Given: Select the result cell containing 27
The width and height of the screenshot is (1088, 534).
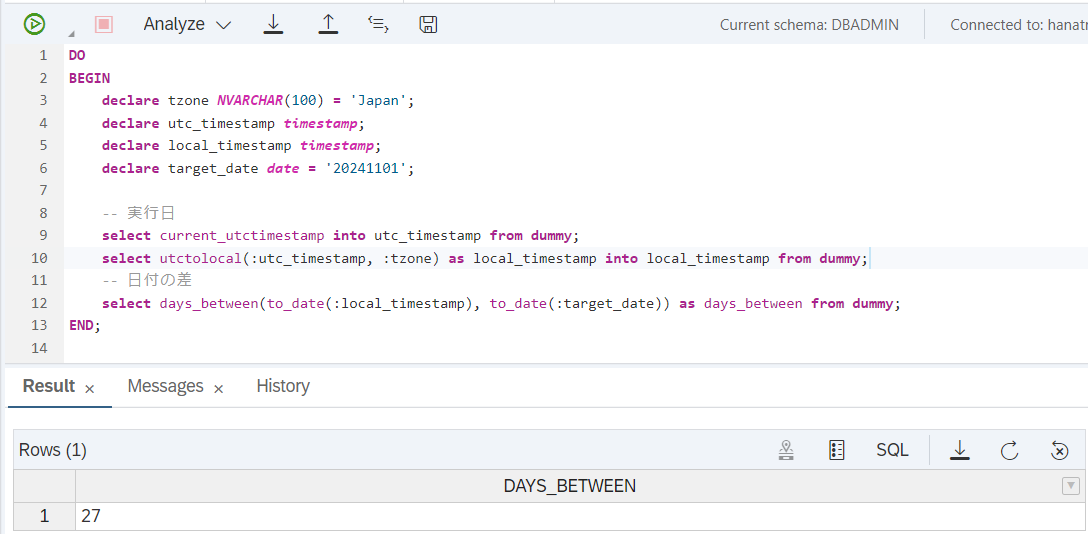Looking at the screenshot, I should coord(579,517).
